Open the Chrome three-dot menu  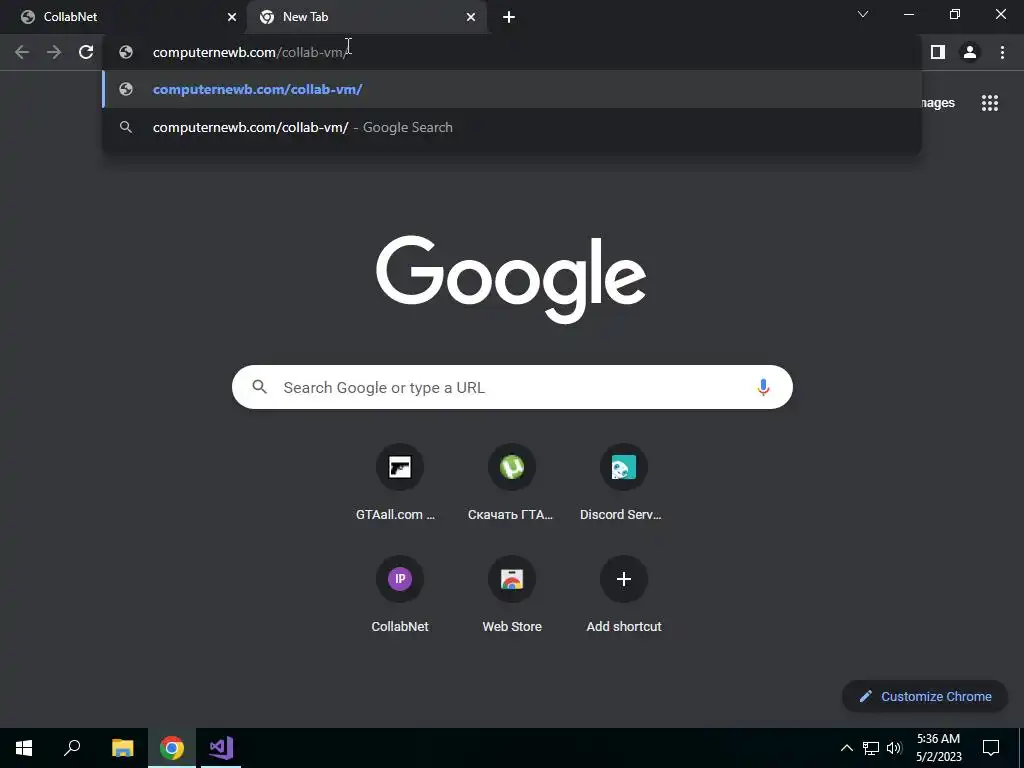[x=1002, y=52]
